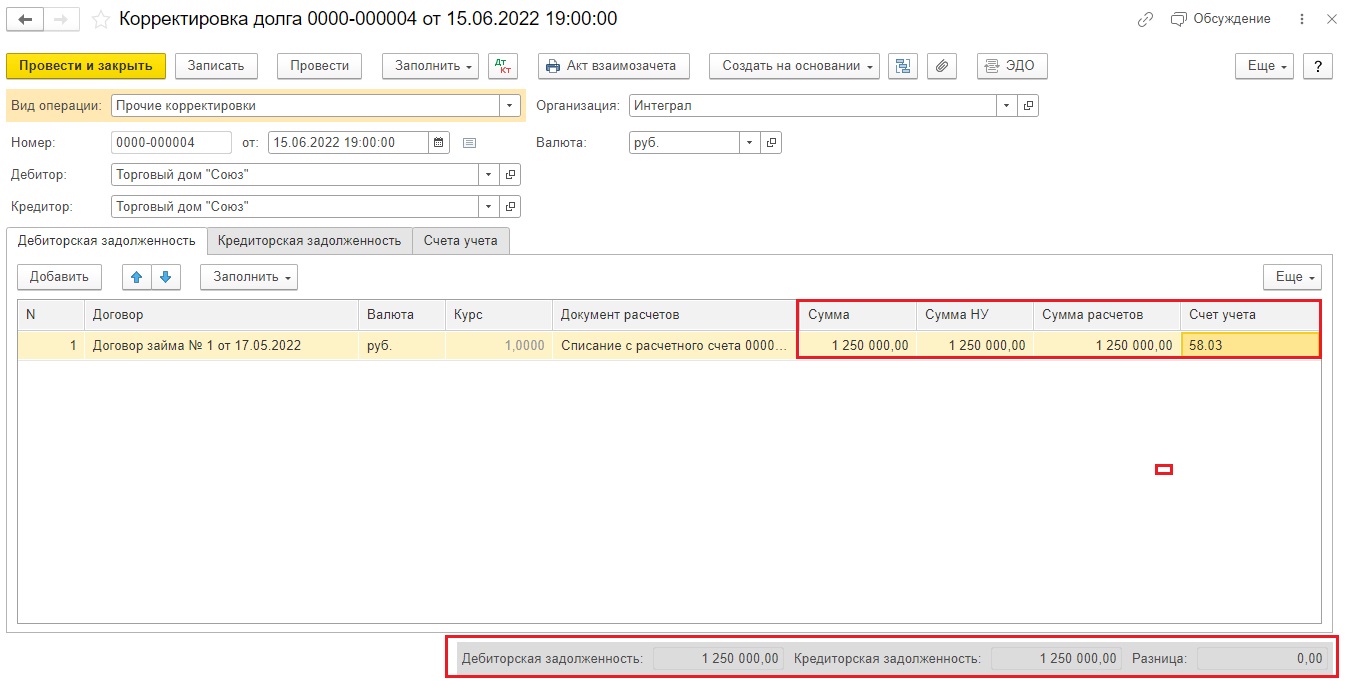This screenshot has height=681, width=1351.
Task: Open table panel Еще menu
Action: 1292,277
